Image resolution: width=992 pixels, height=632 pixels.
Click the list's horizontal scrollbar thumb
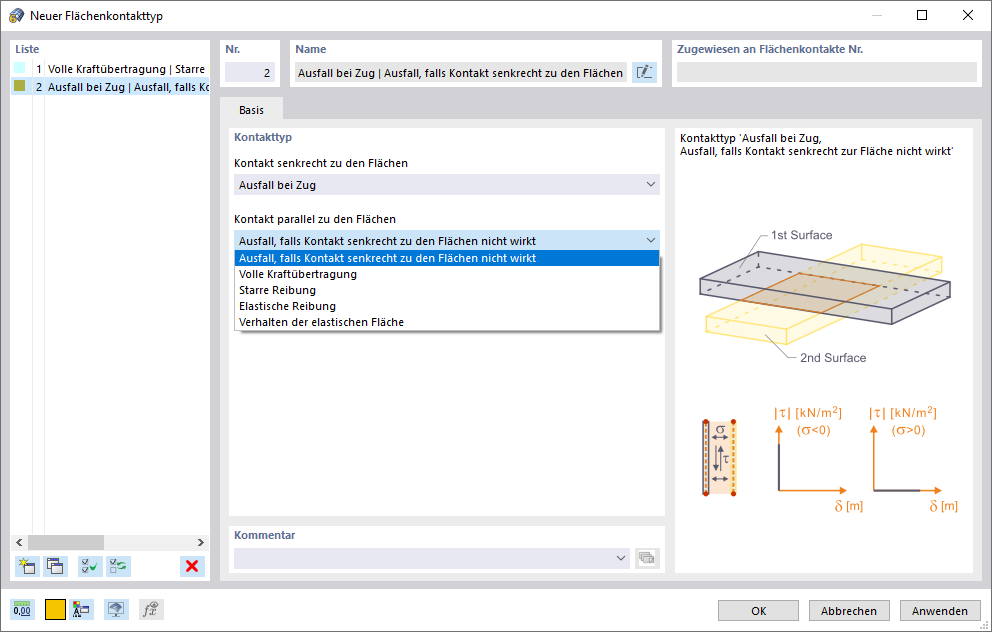[x=66, y=542]
